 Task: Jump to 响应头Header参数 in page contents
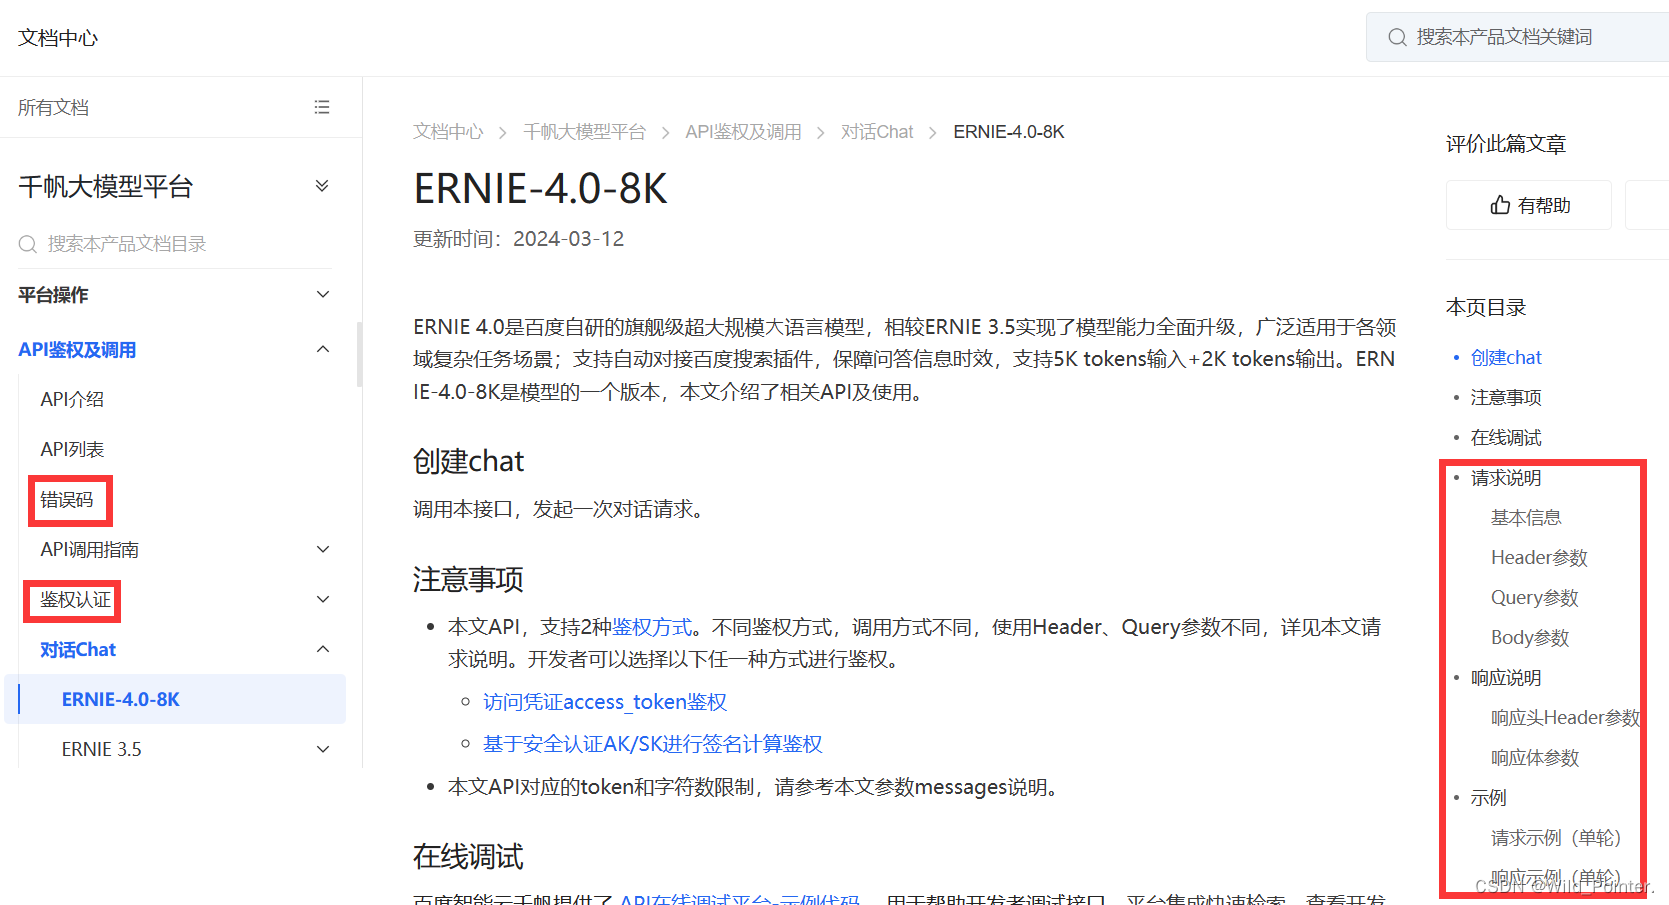tap(1565, 717)
